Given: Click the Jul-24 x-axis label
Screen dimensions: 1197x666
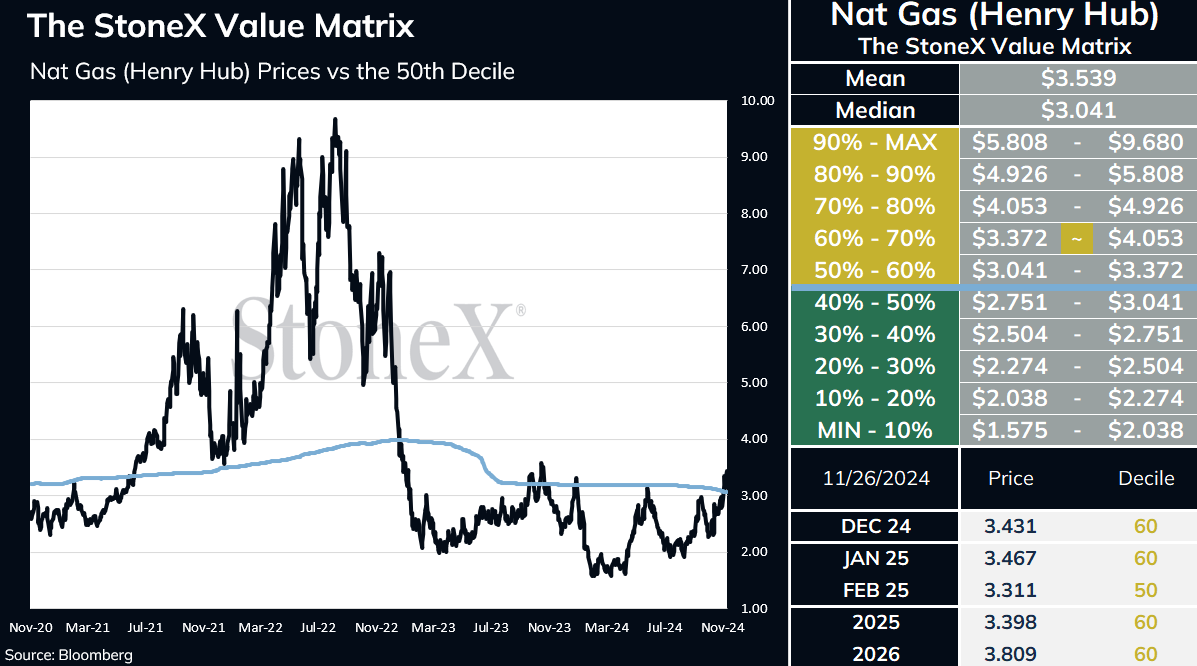Looking at the screenshot, I should [x=664, y=627].
